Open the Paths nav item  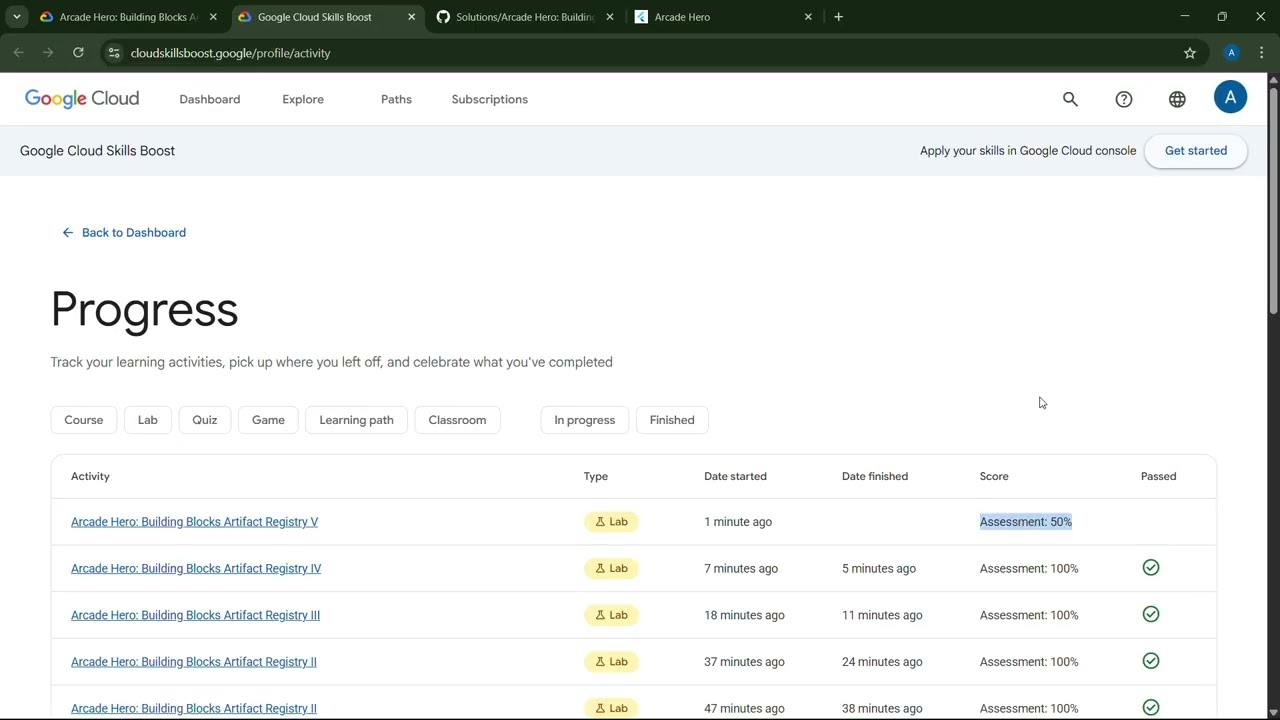(x=396, y=99)
